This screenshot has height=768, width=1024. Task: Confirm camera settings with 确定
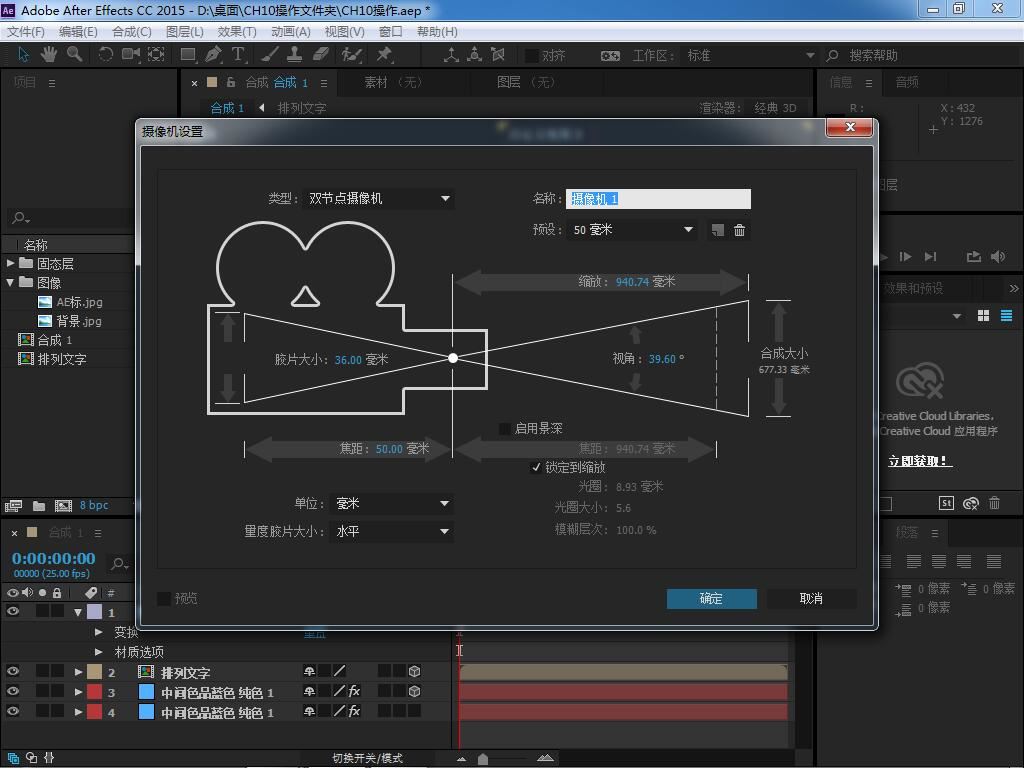(711, 598)
